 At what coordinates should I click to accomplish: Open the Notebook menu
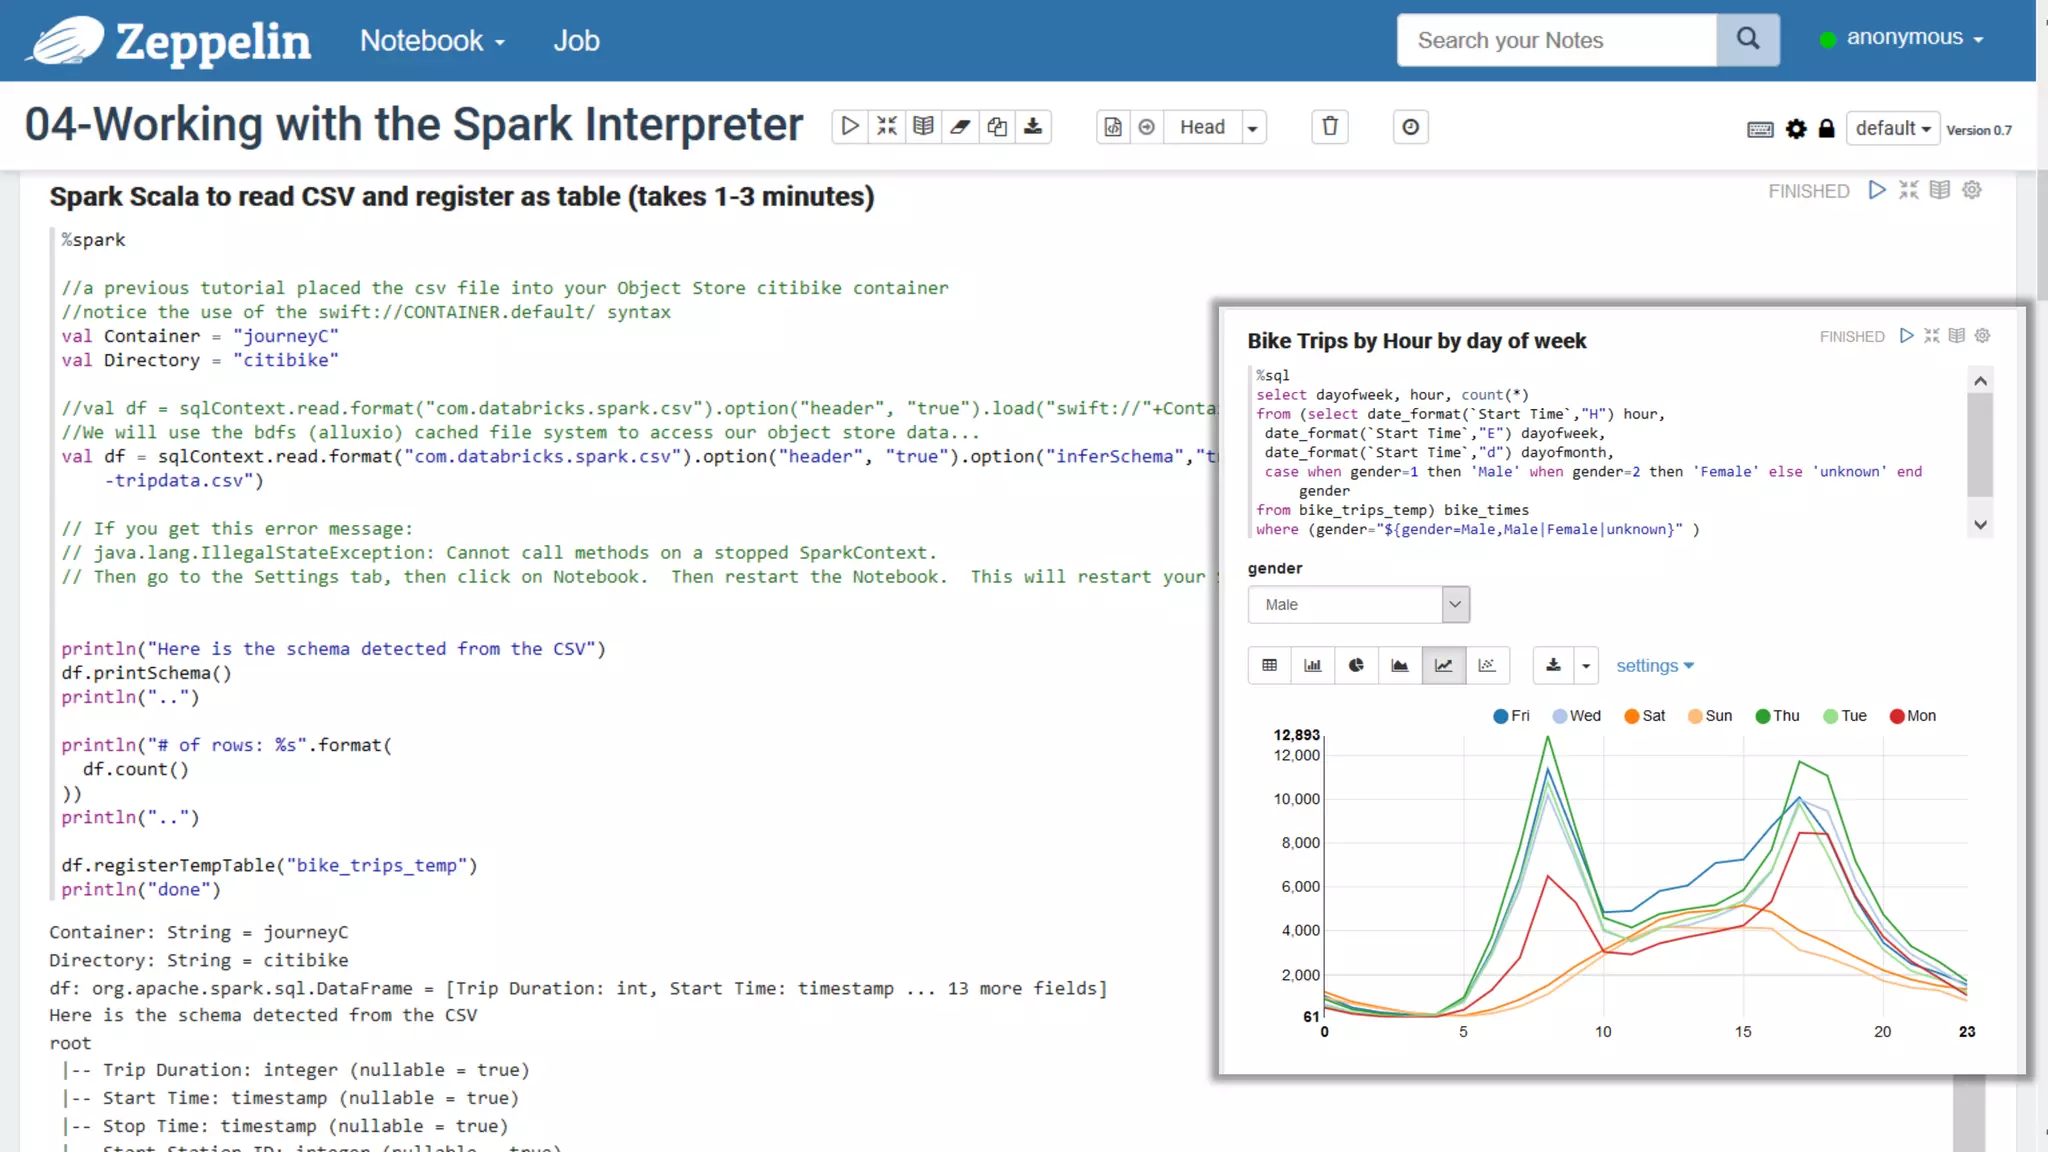click(432, 41)
